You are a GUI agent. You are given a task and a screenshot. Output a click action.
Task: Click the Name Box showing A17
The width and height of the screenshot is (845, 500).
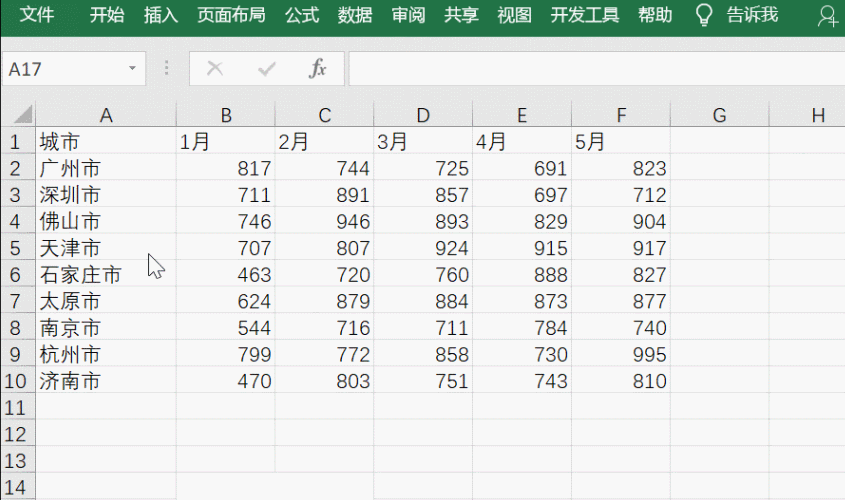point(74,68)
